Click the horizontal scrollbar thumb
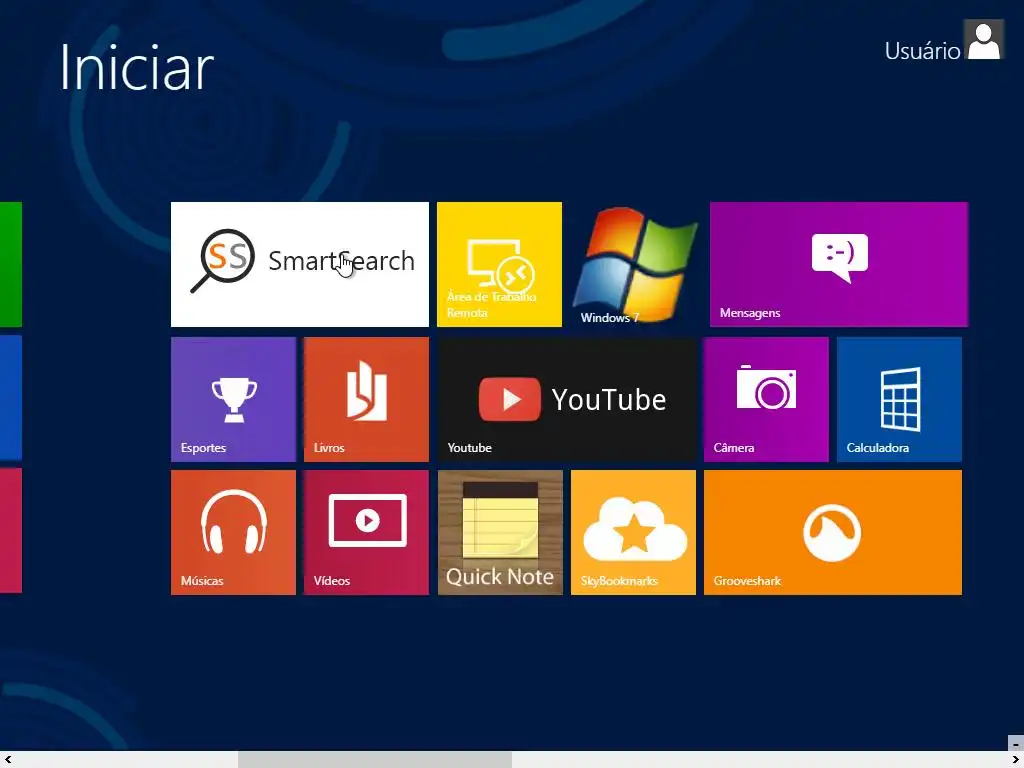 [x=375, y=760]
